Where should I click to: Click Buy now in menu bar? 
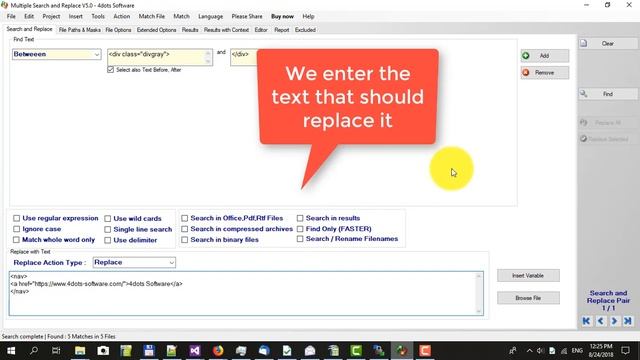(x=282, y=16)
